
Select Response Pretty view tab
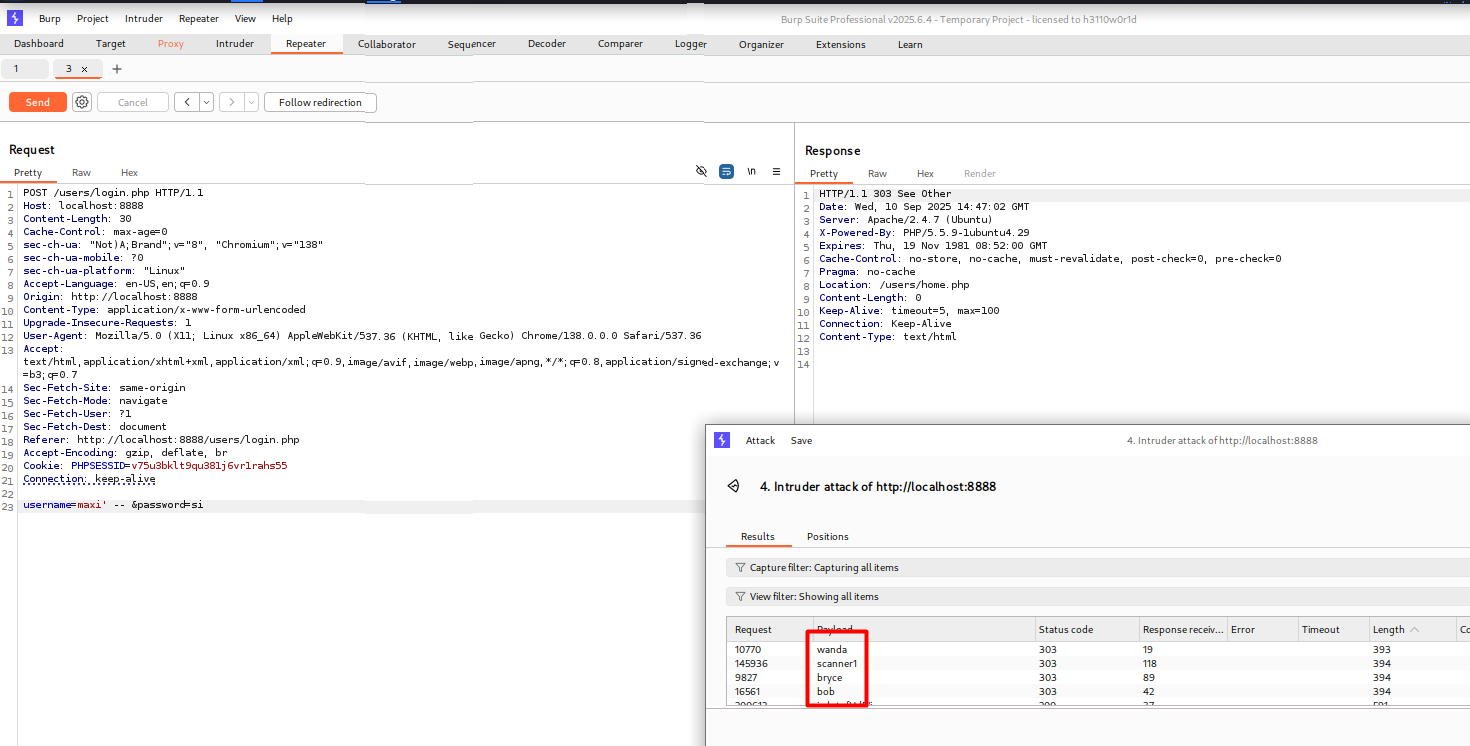(824, 174)
